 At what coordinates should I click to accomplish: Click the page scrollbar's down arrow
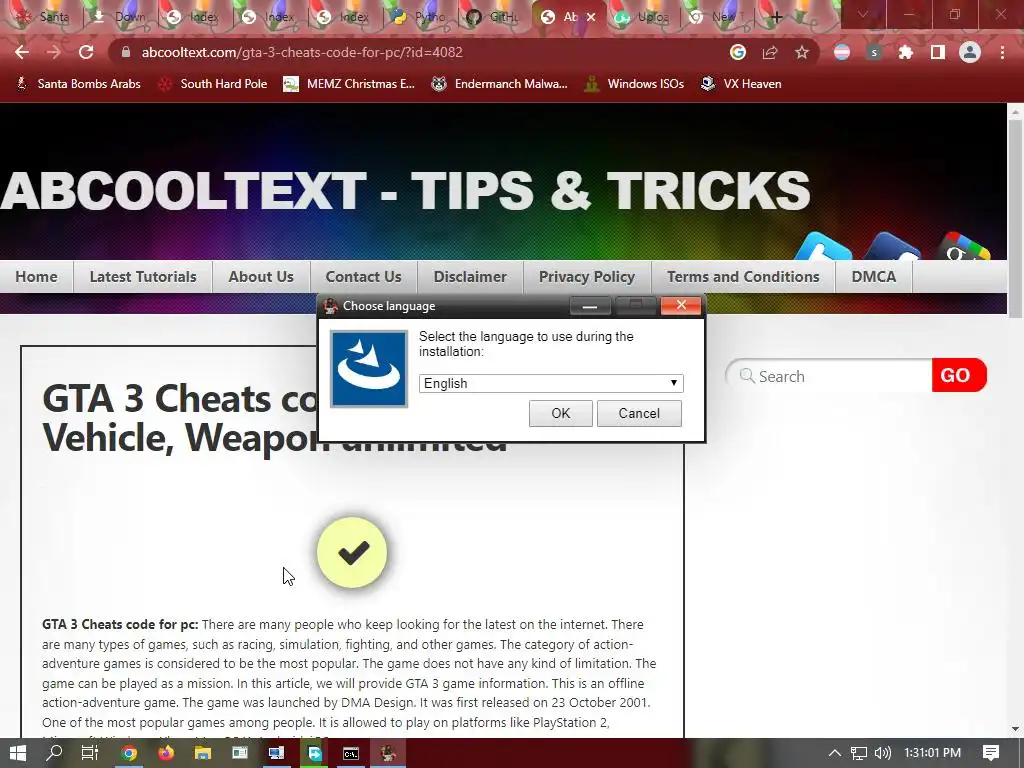click(1016, 729)
